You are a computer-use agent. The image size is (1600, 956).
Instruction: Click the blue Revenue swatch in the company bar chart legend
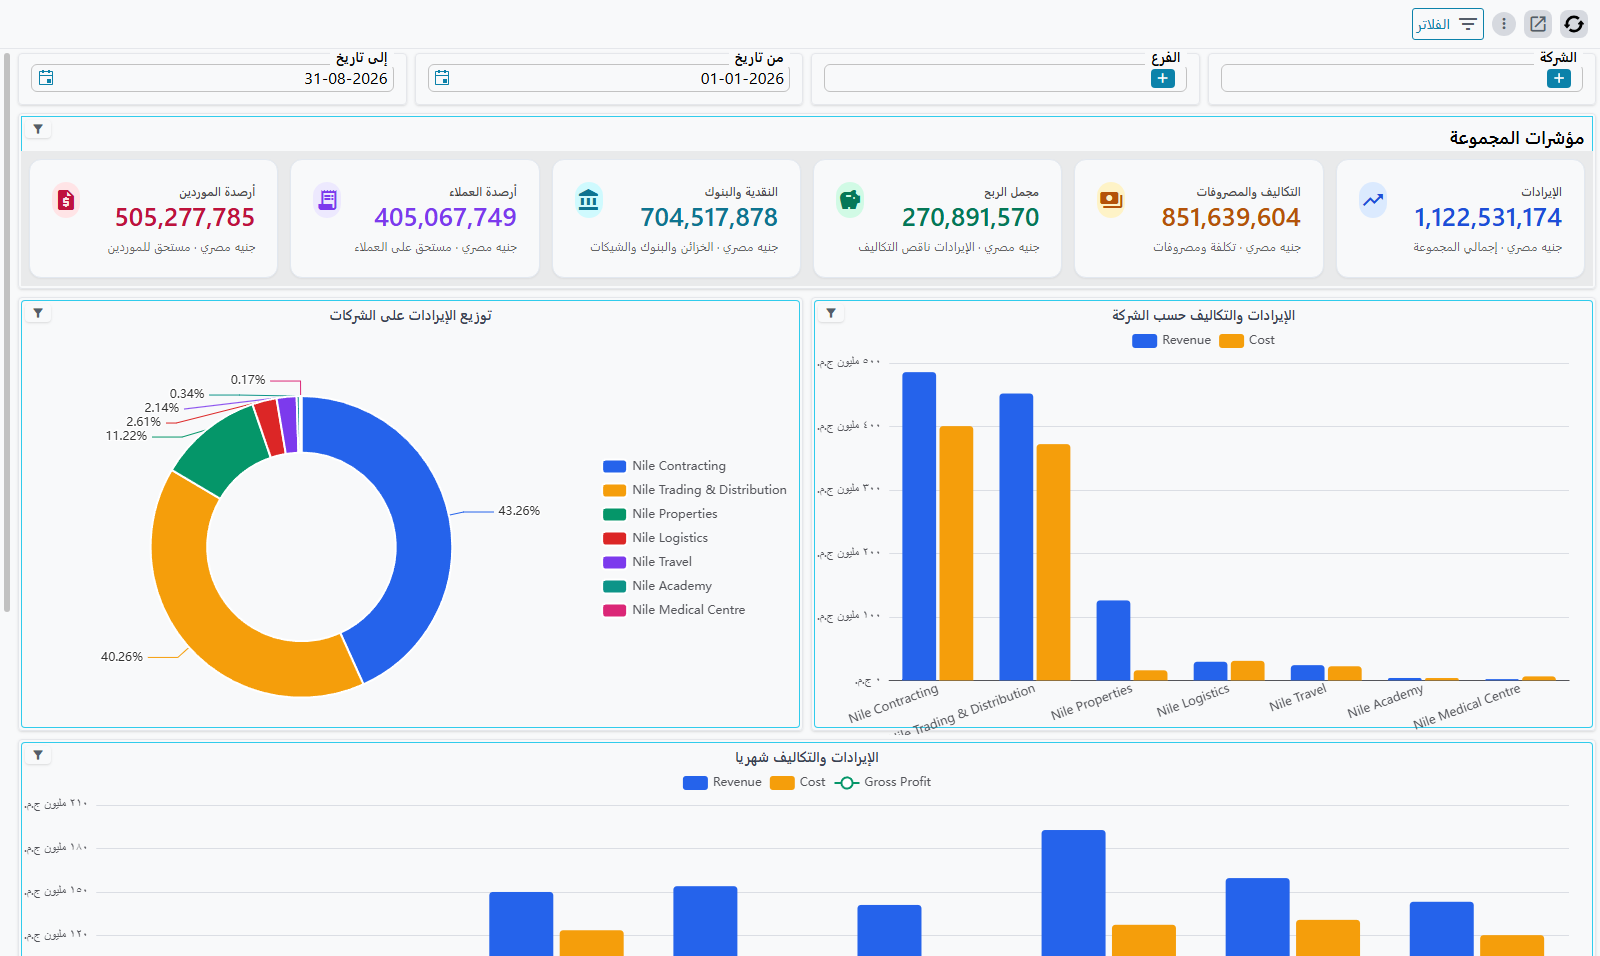coord(1144,340)
